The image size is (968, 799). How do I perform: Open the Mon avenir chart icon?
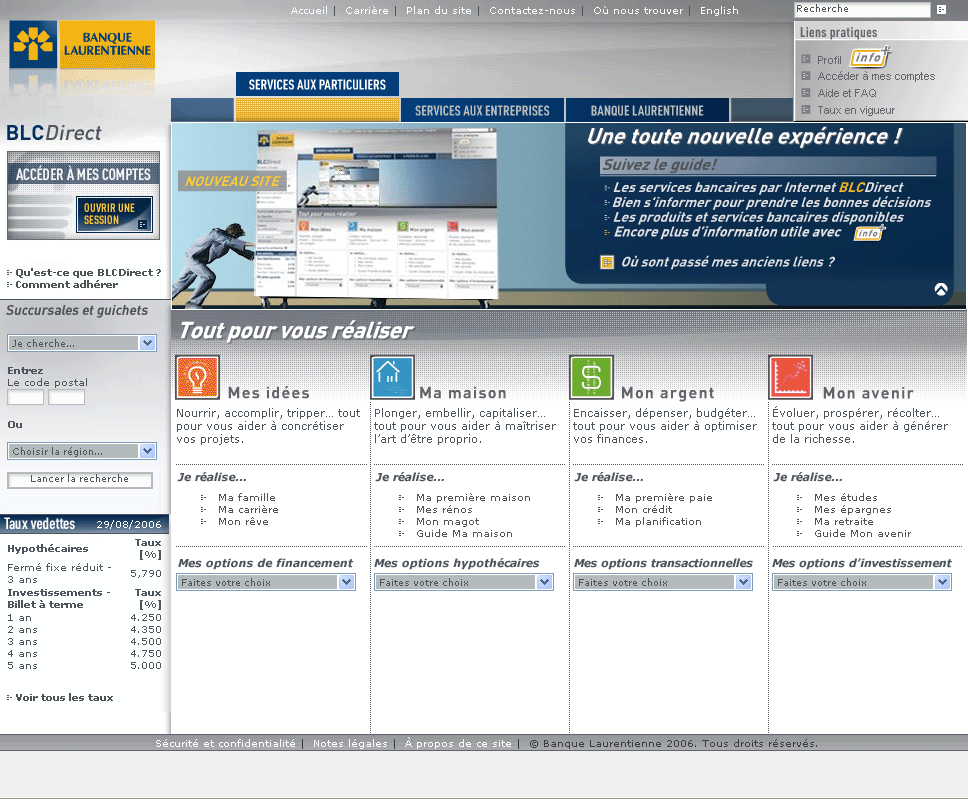point(790,377)
